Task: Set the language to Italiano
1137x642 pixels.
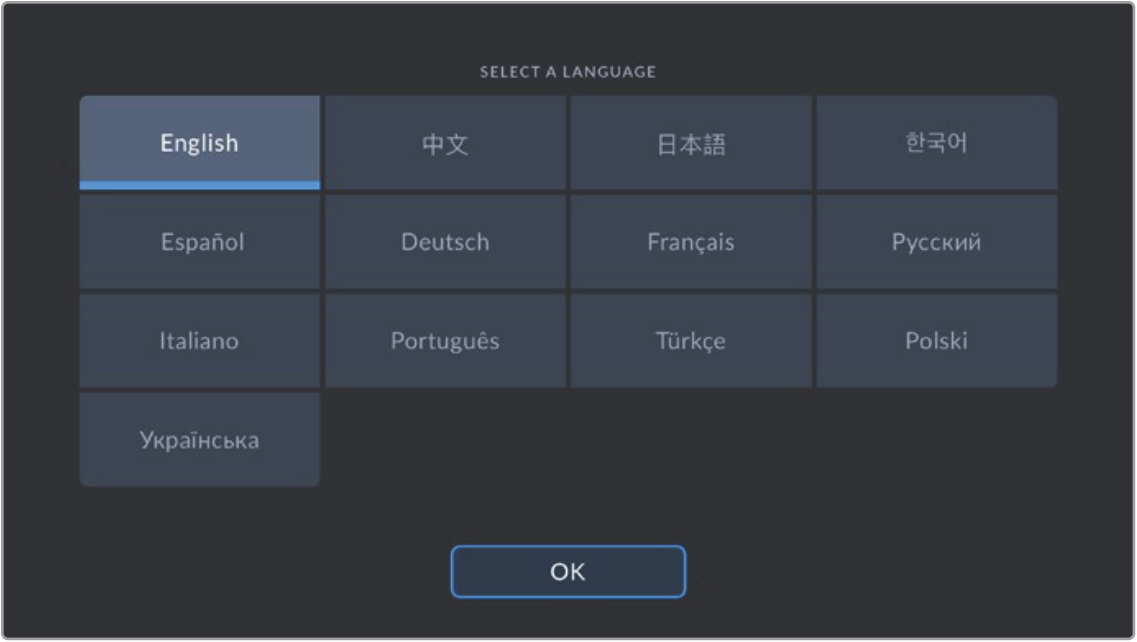Action: 200,340
